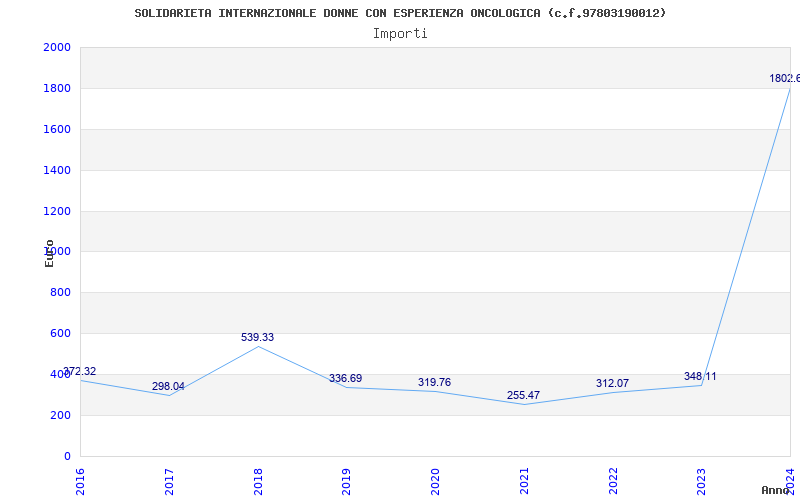The height and width of the screenshot is (500, 800).
Task: Click the 2017 x-axis label
Action: click(x=169, y=482)
